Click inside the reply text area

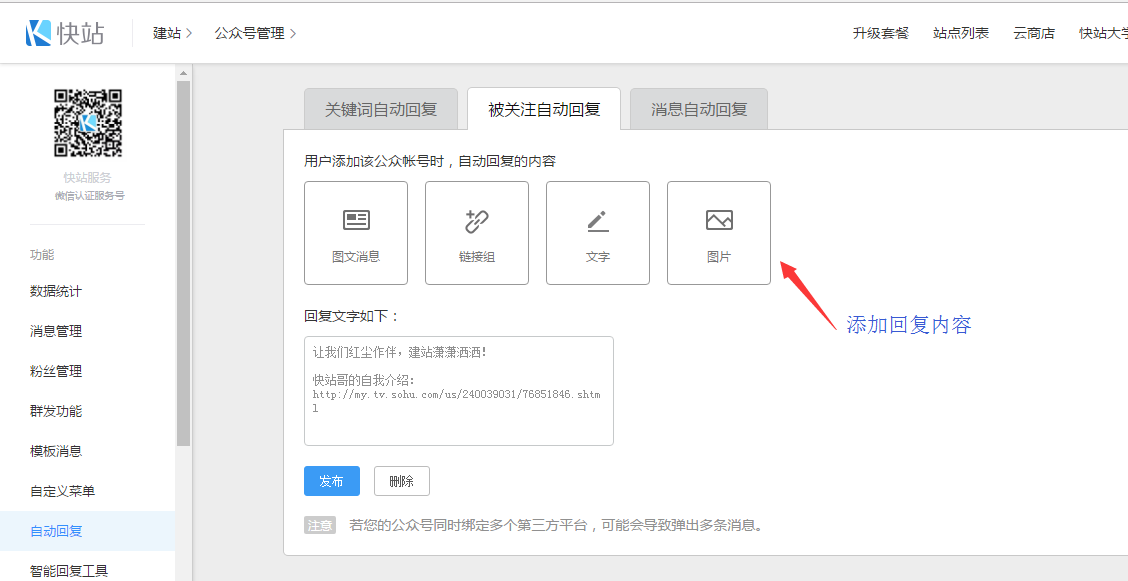(x=459, y=390)
